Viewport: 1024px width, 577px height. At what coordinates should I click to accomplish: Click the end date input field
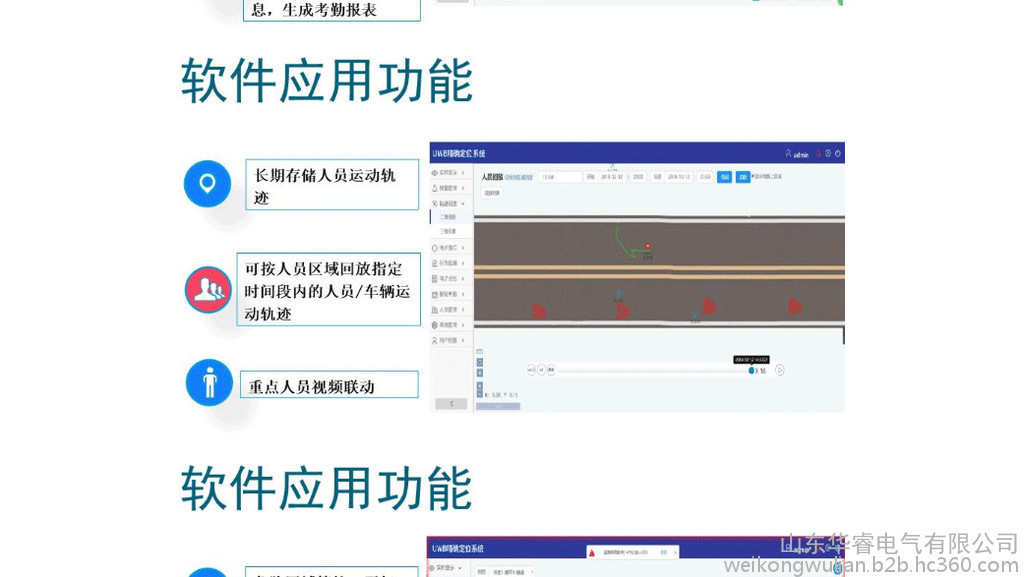pyautogui.click(x=679, y=177)
